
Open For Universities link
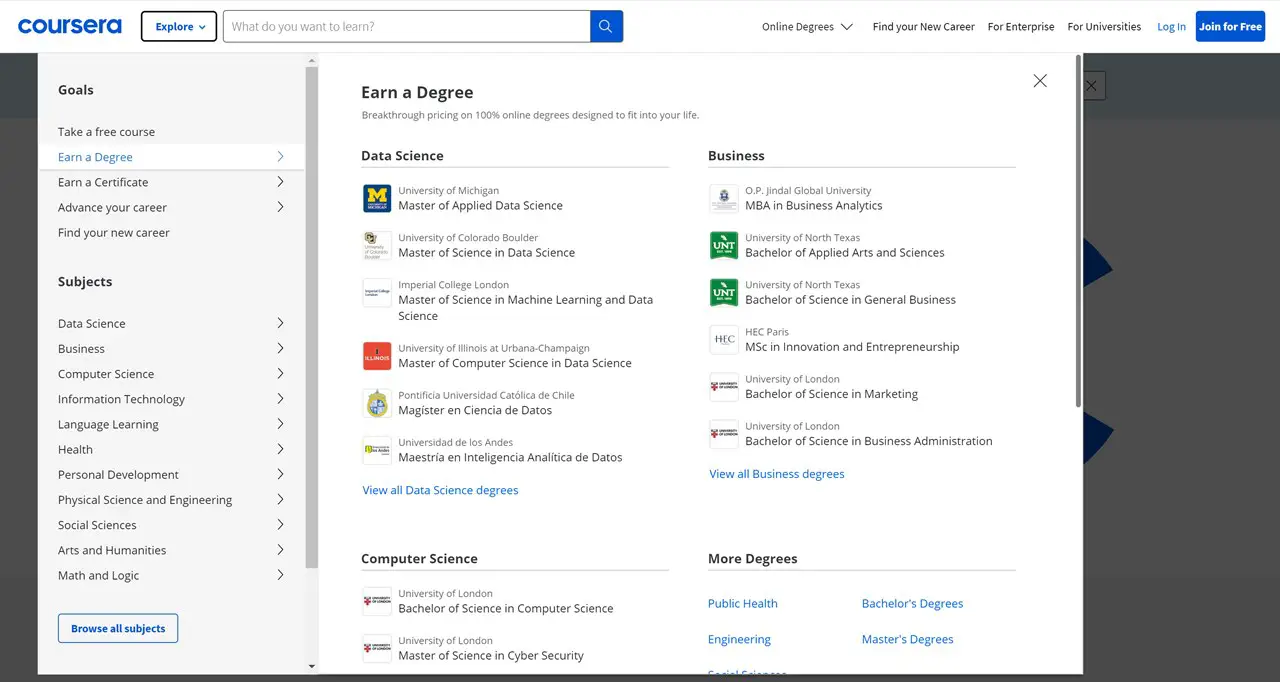click(x=1104, y=27)
